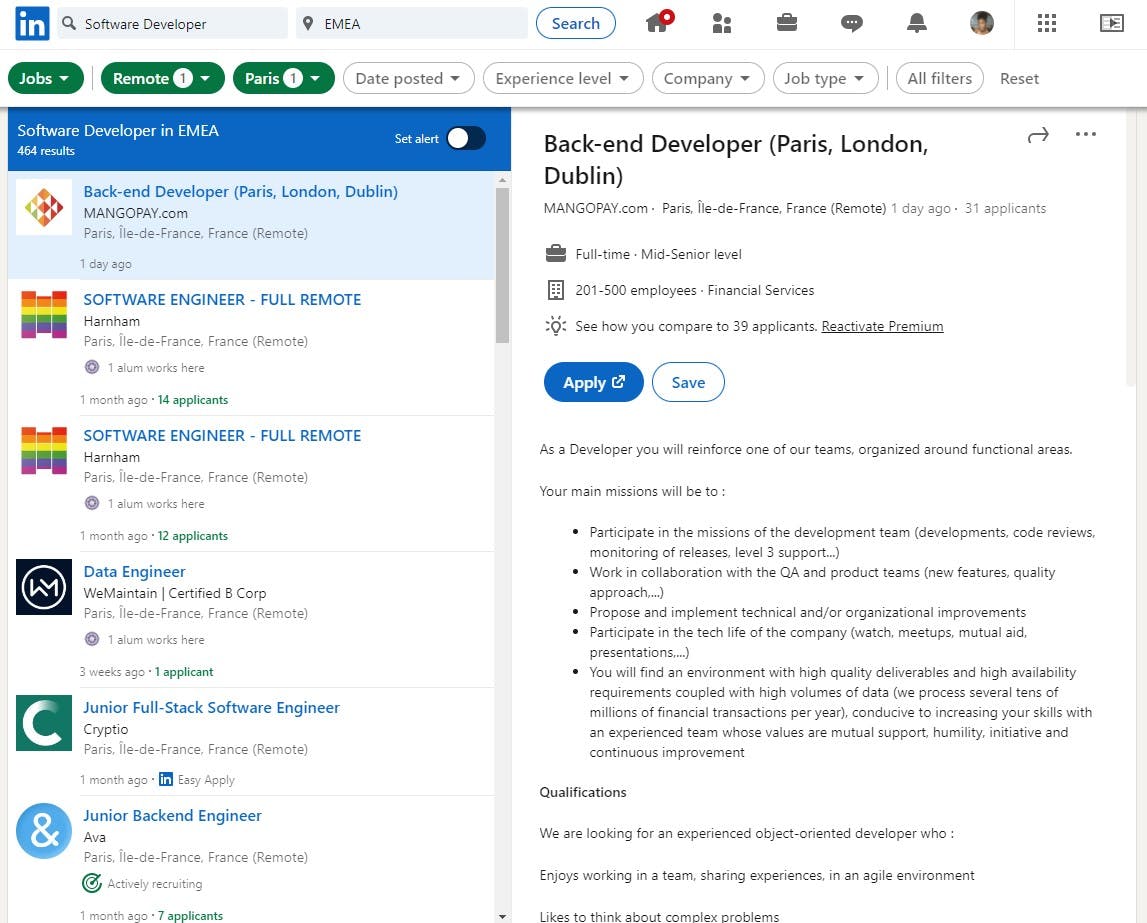Open the MANGOPAY.com link in job details
Viewport: 1147px width, 923px height.
pyautogui.click(x=595, y=208)
